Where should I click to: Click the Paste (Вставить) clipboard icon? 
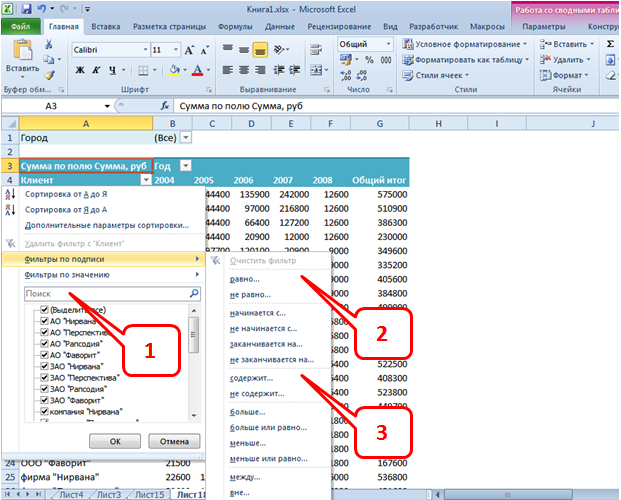pyautogui.click(x=22, y=51)
